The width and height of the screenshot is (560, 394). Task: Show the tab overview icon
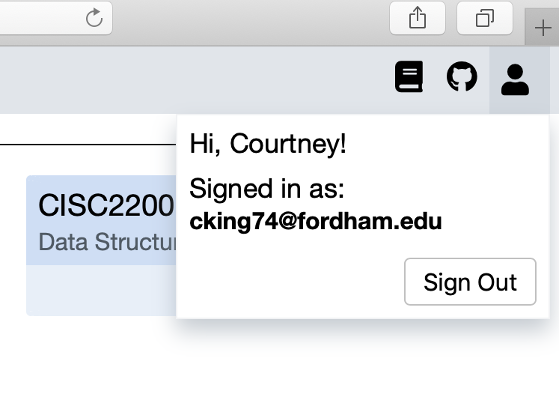(x=485, y=18)
